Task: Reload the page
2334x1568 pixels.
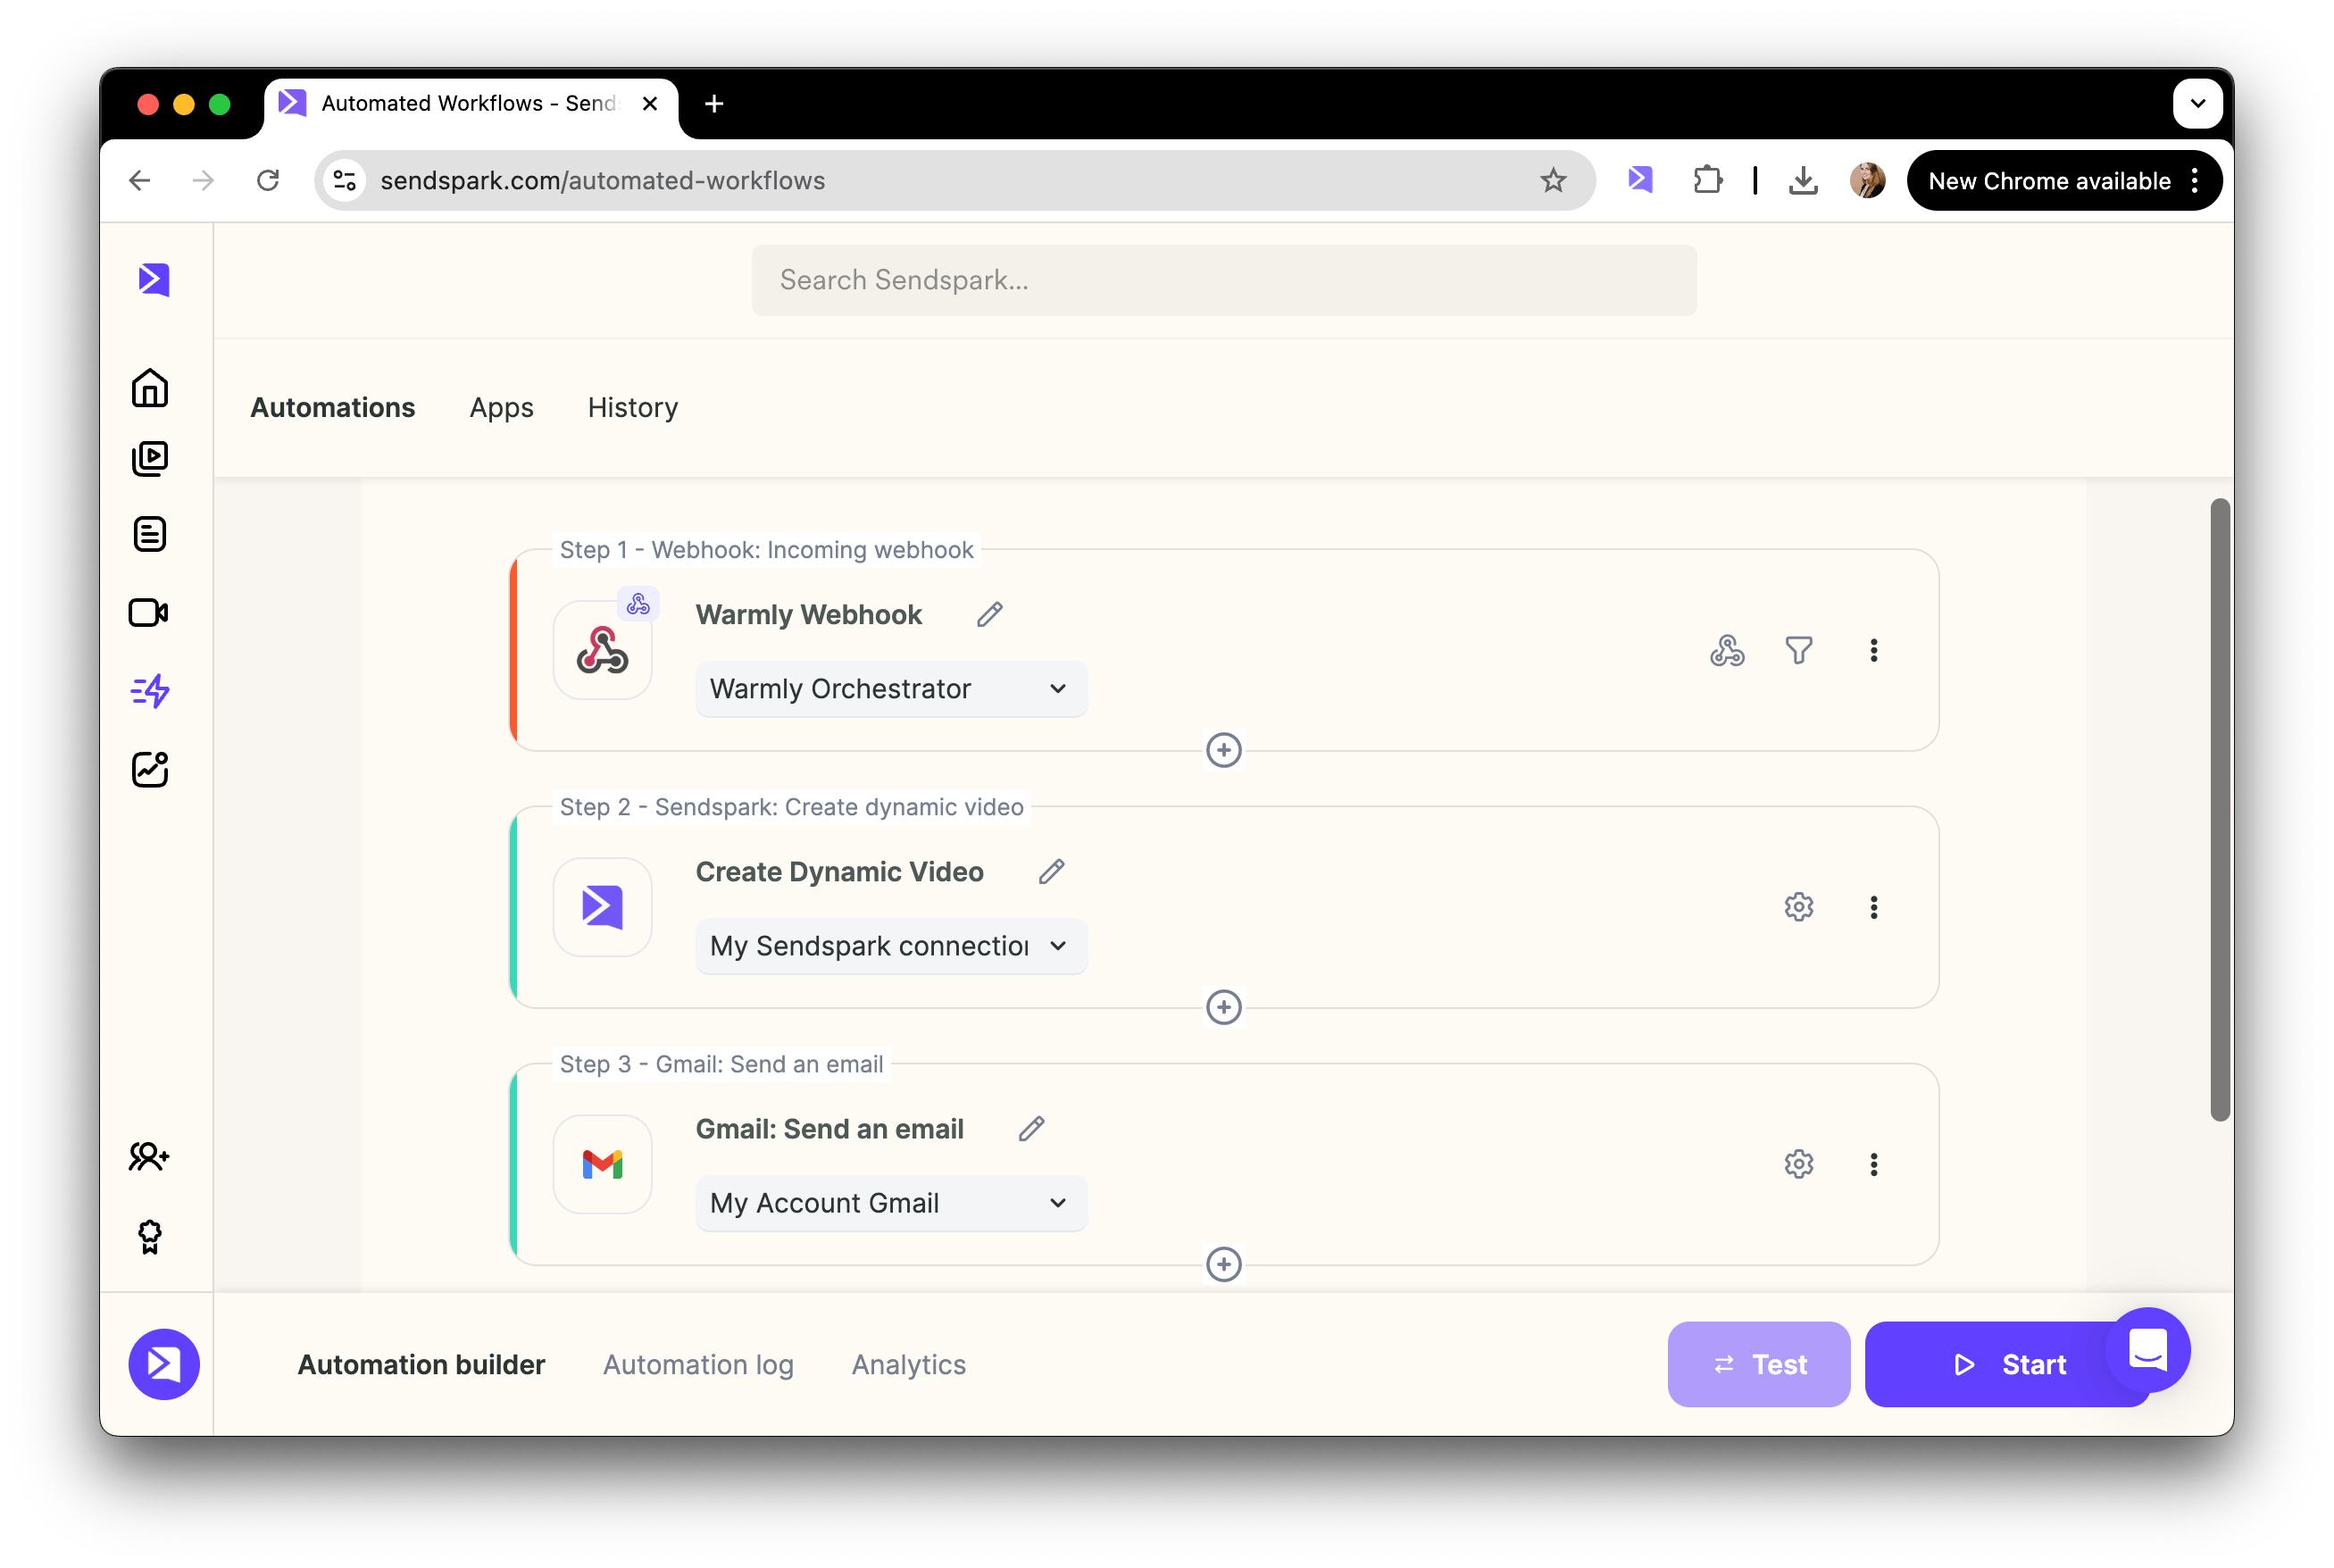Action: tap(267, 180)
